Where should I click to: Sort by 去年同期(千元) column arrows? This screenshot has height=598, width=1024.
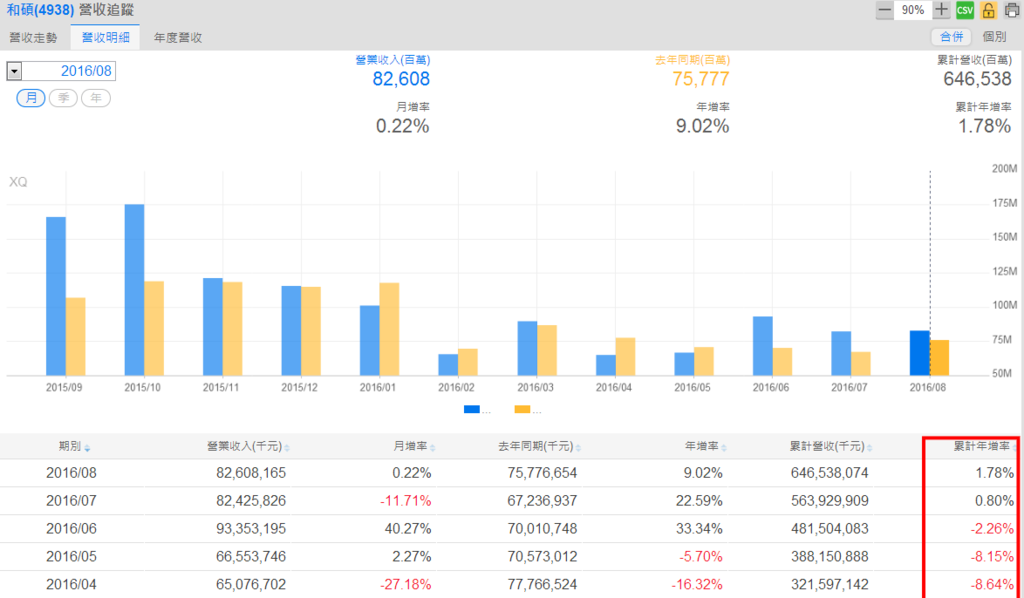pos(579,448)
